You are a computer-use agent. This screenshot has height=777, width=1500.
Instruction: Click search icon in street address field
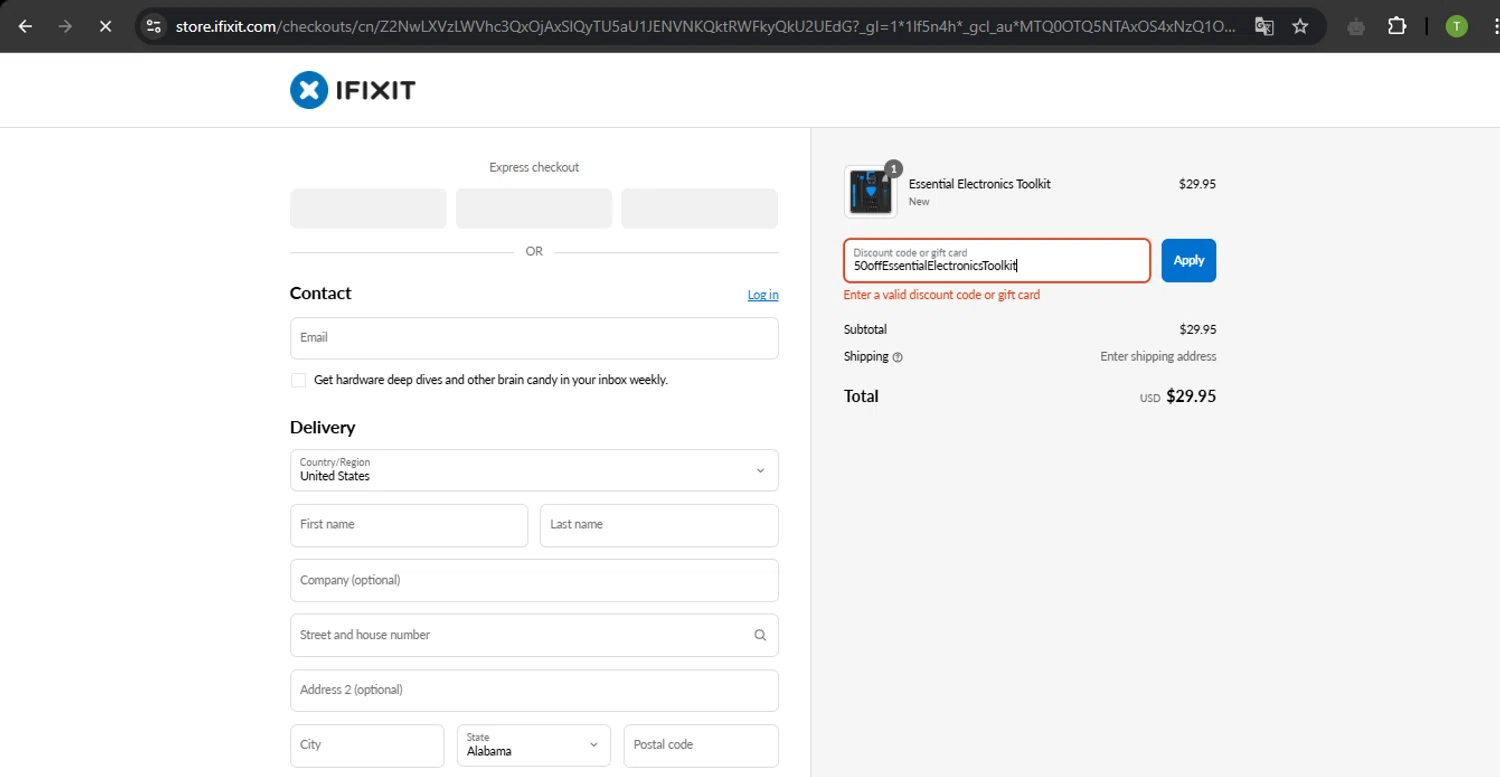760,635
